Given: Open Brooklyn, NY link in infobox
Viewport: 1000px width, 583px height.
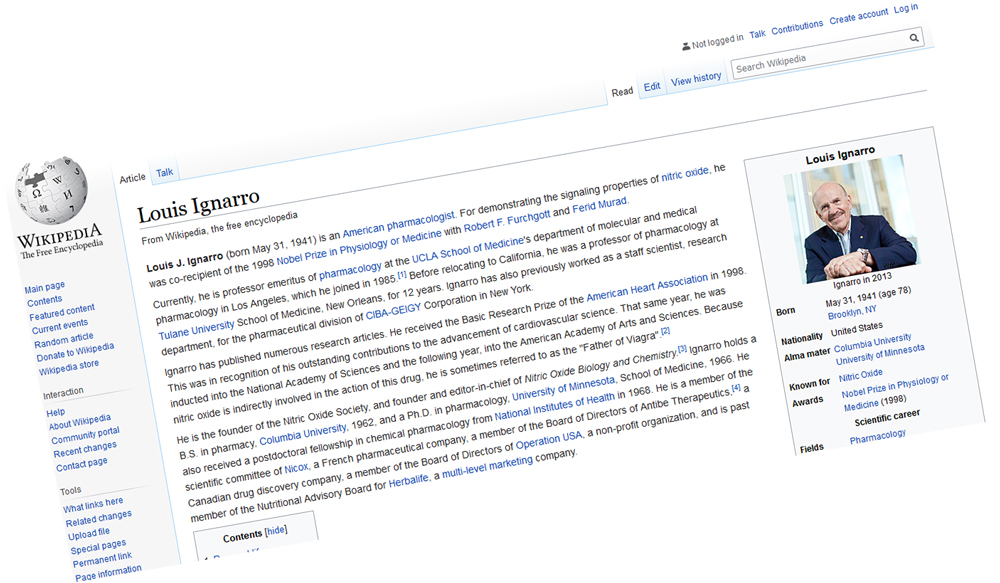Looking at the screenshot, I should tap(851, 312).
